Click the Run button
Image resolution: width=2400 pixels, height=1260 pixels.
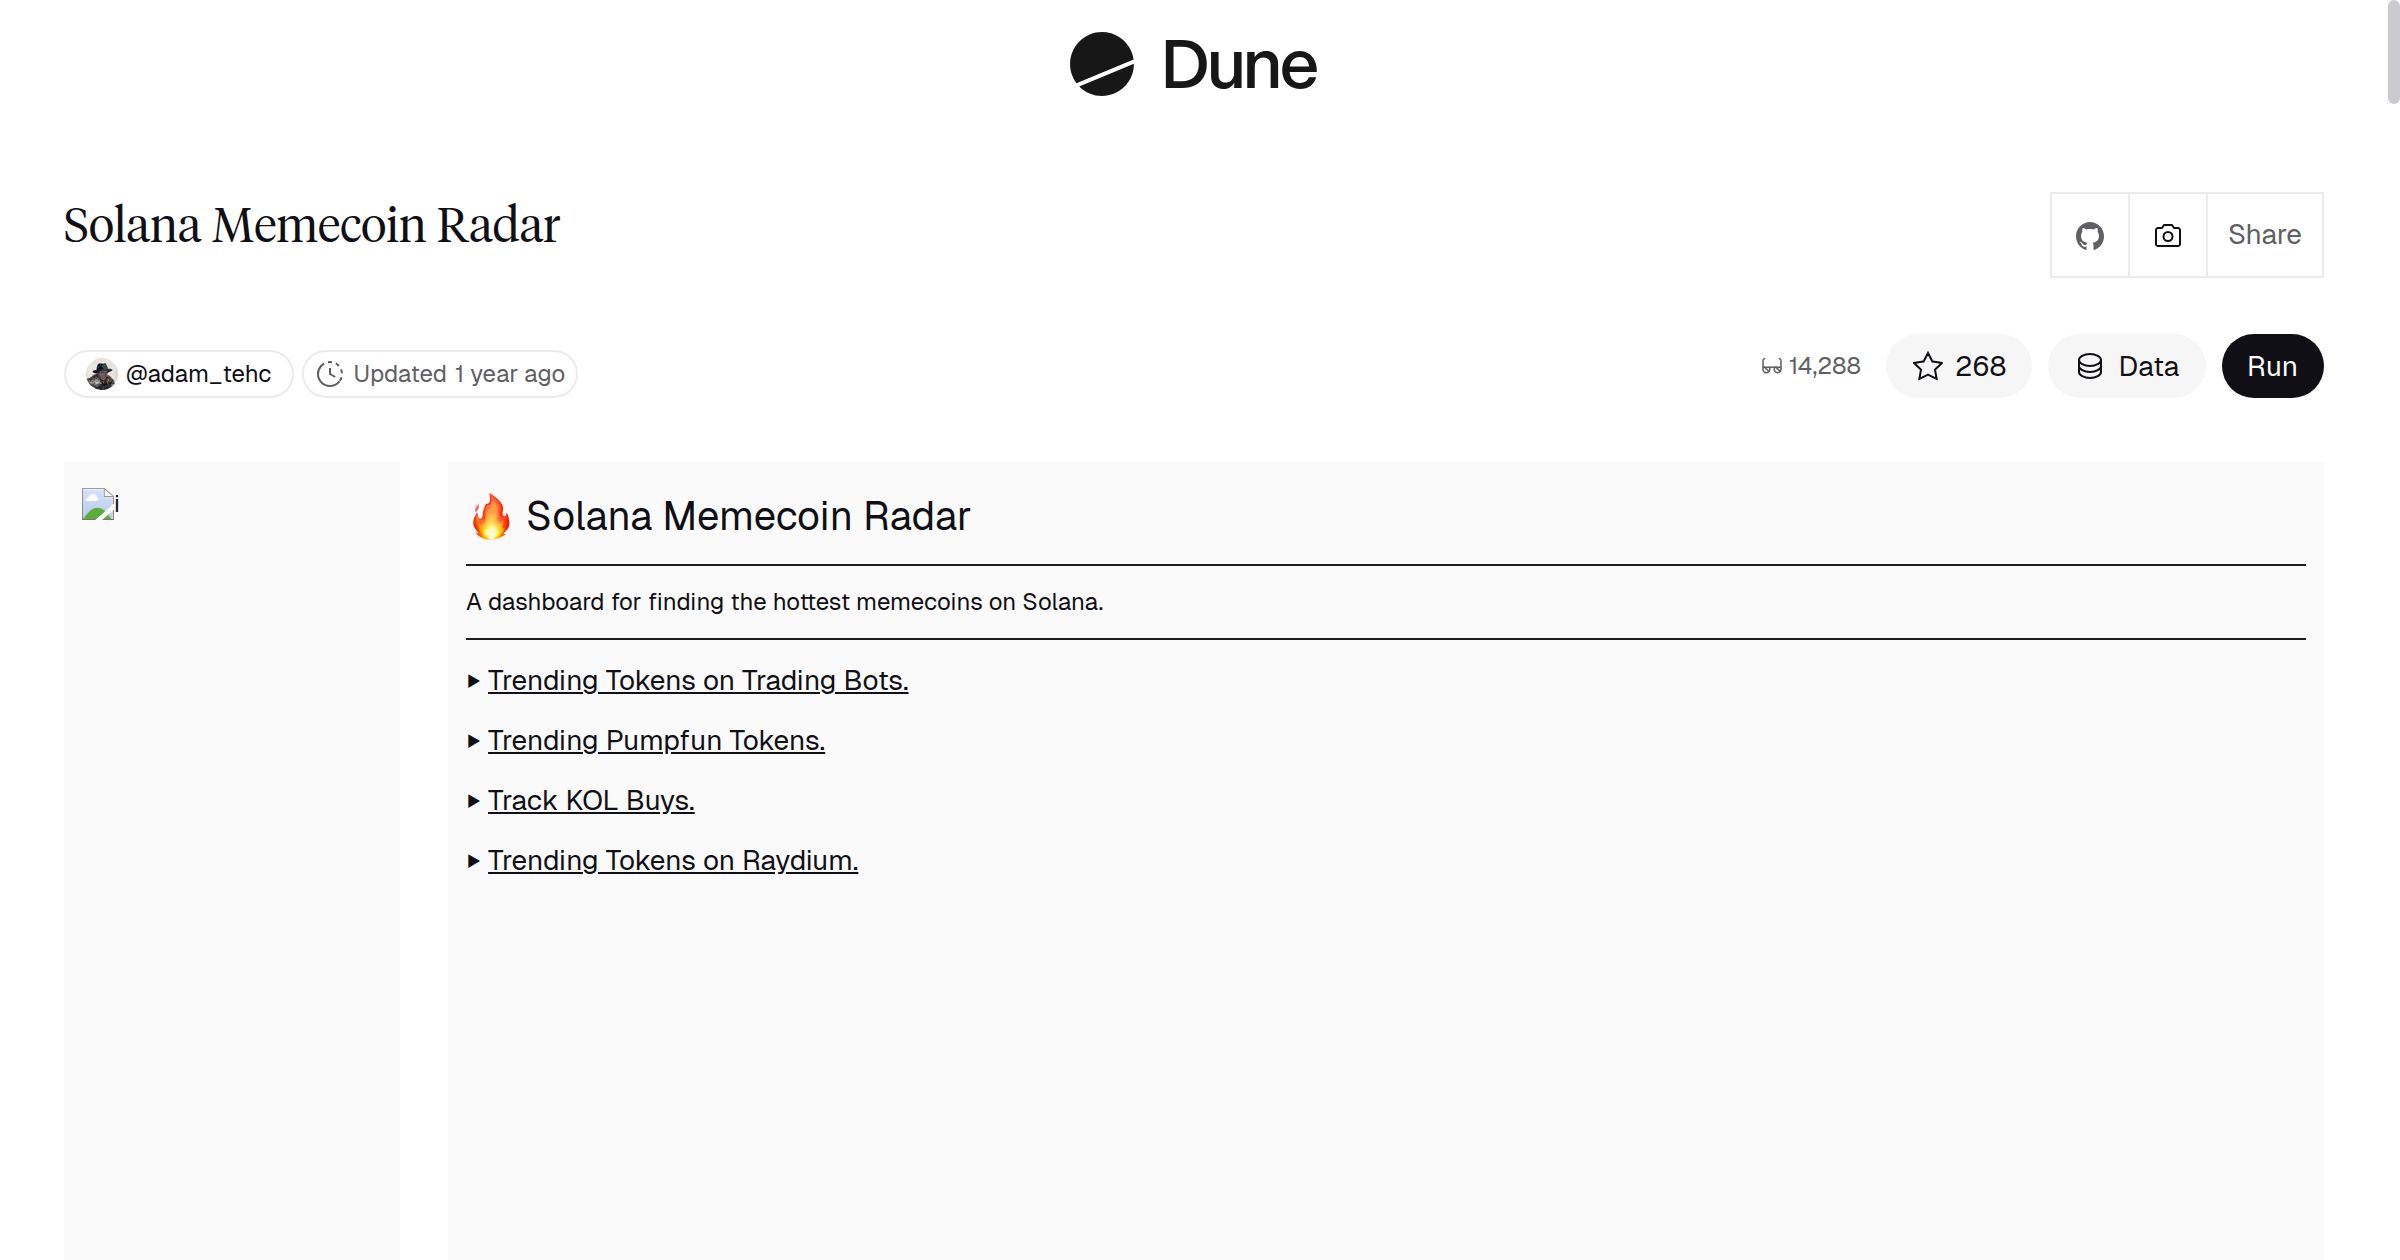[2271, 366]
